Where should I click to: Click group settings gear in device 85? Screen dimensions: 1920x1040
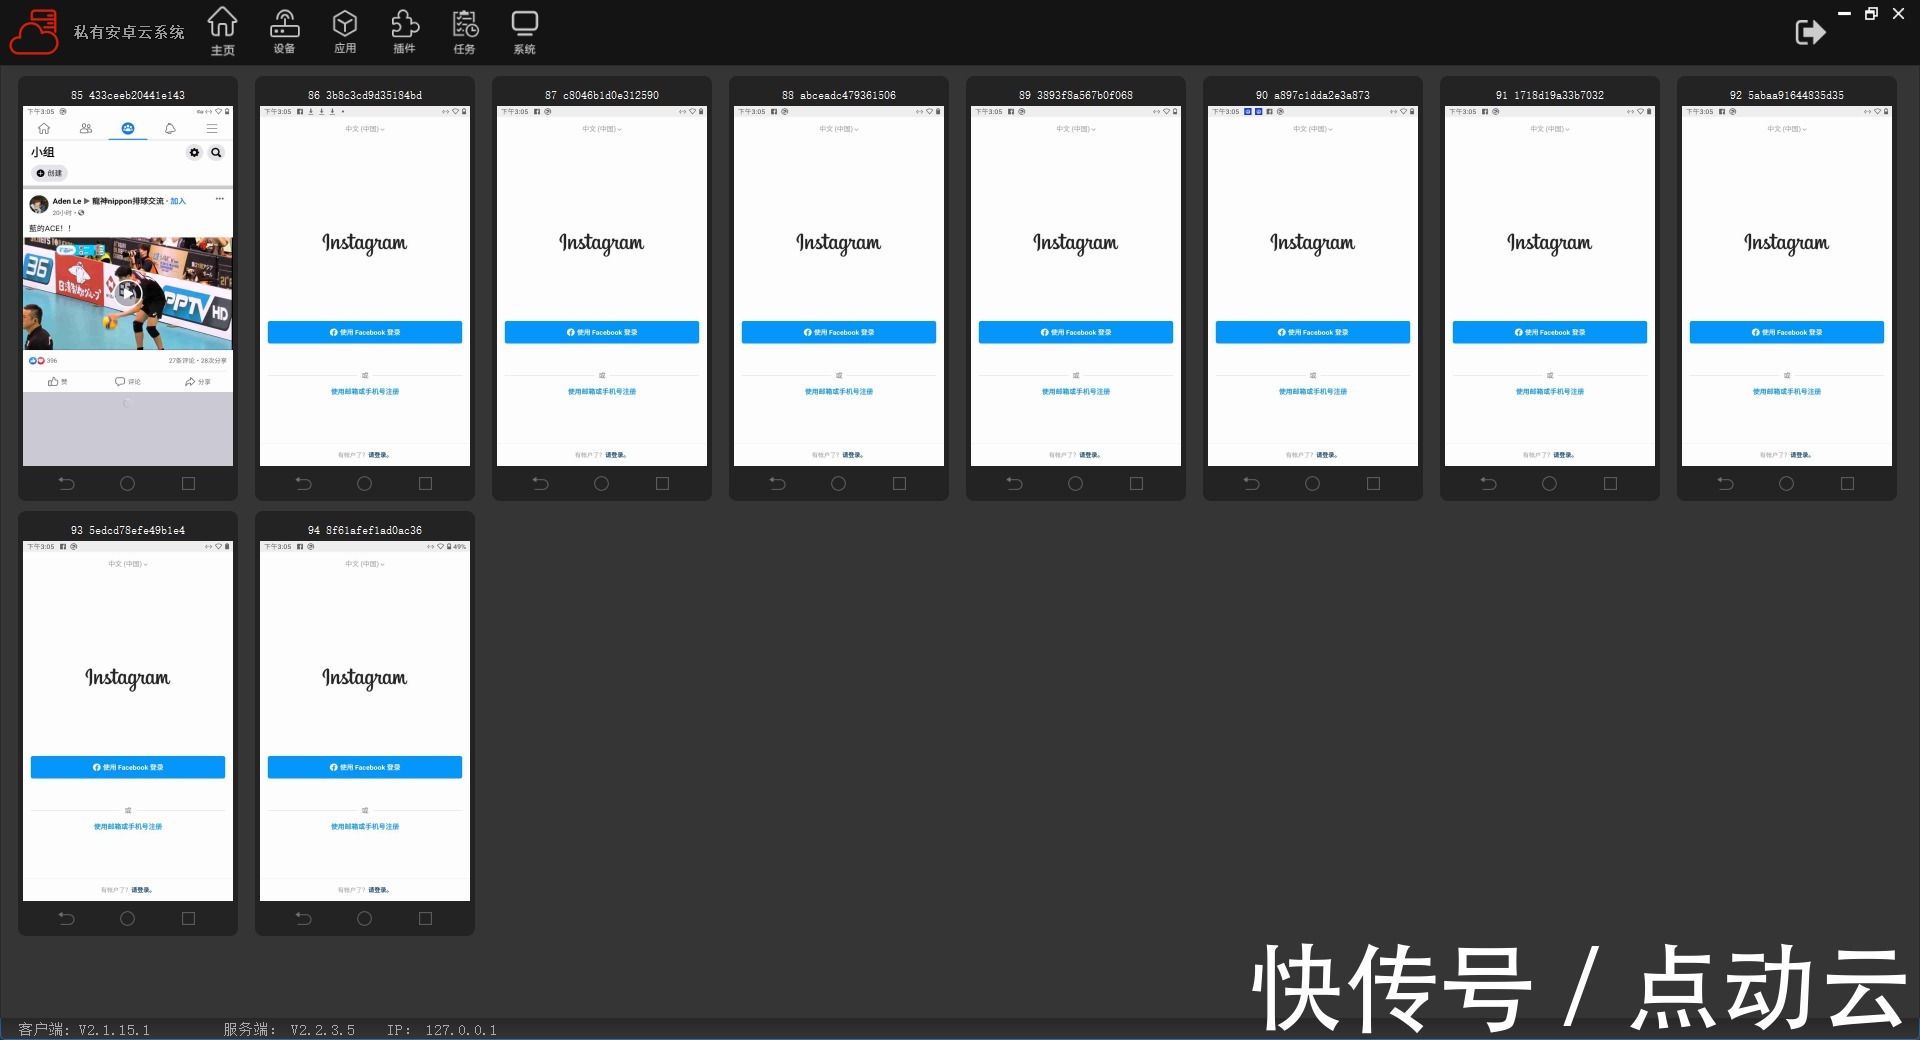click(x=195, y=153)
